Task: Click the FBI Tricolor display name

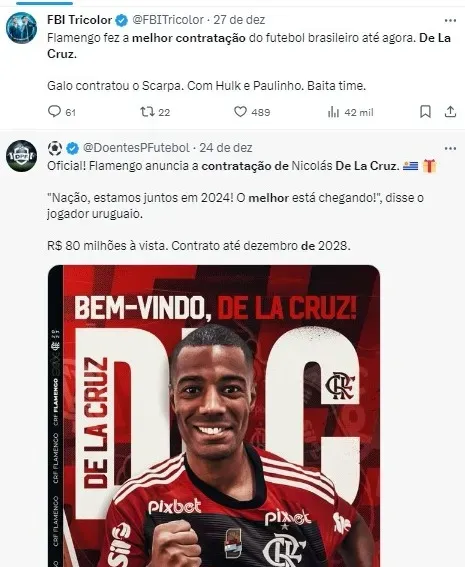Action: [80, 20]
